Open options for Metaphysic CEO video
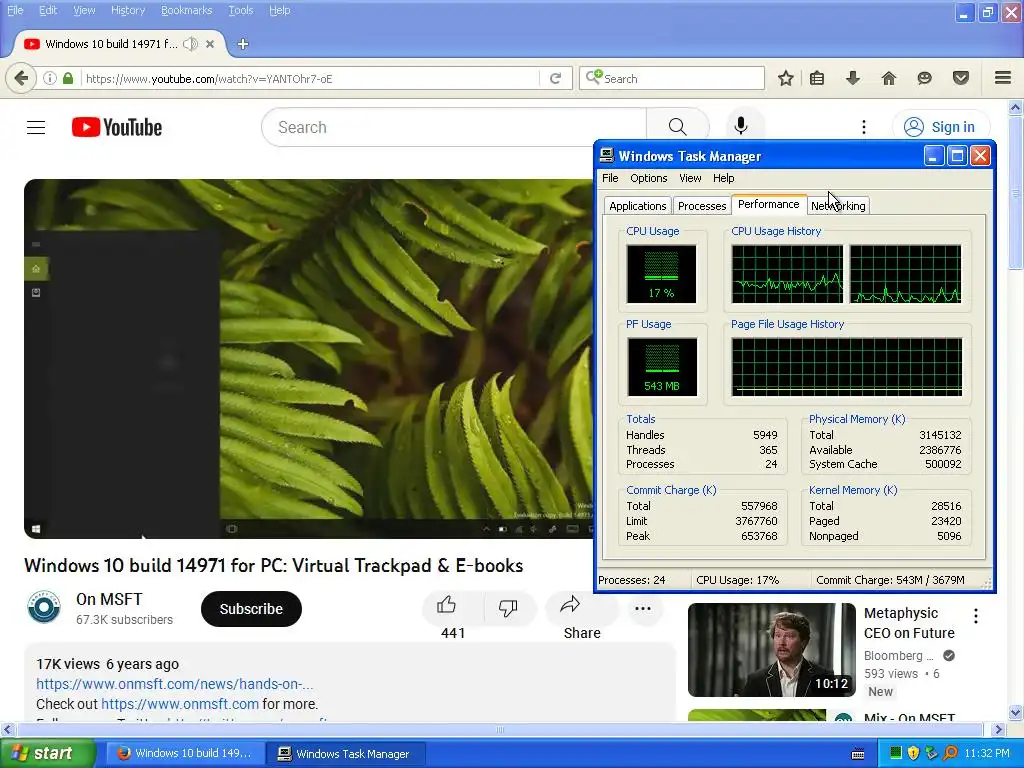This screenshot has width=1024, height=768. [x=976, y=615]
